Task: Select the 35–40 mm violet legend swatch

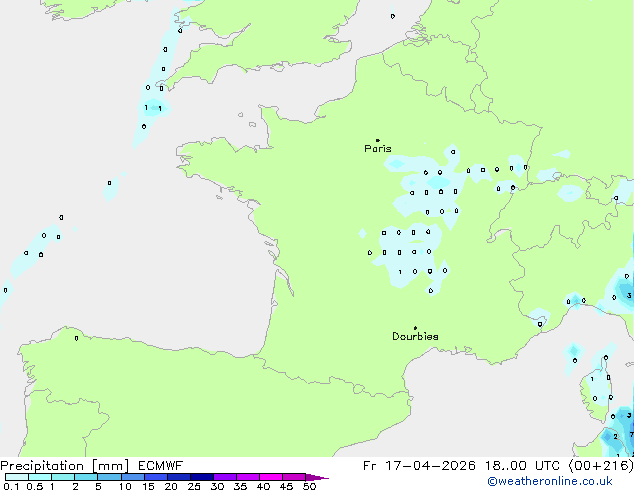Action: 248,477
